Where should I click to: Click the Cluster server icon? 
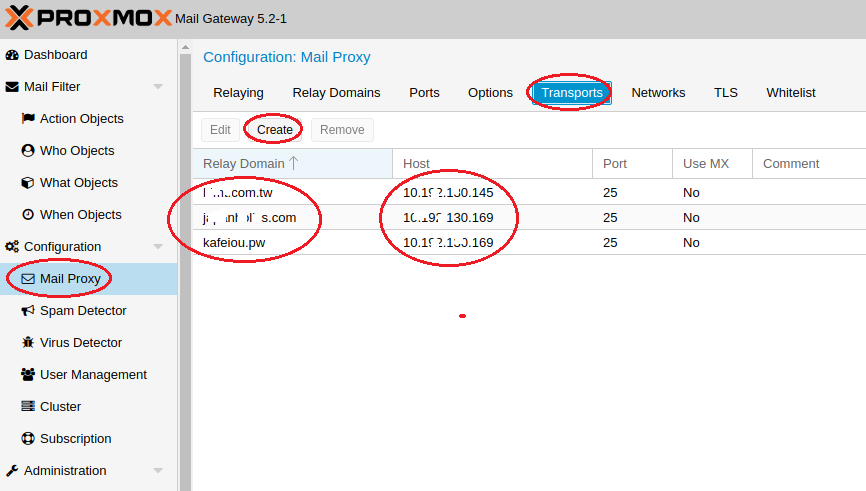[28, 406]
